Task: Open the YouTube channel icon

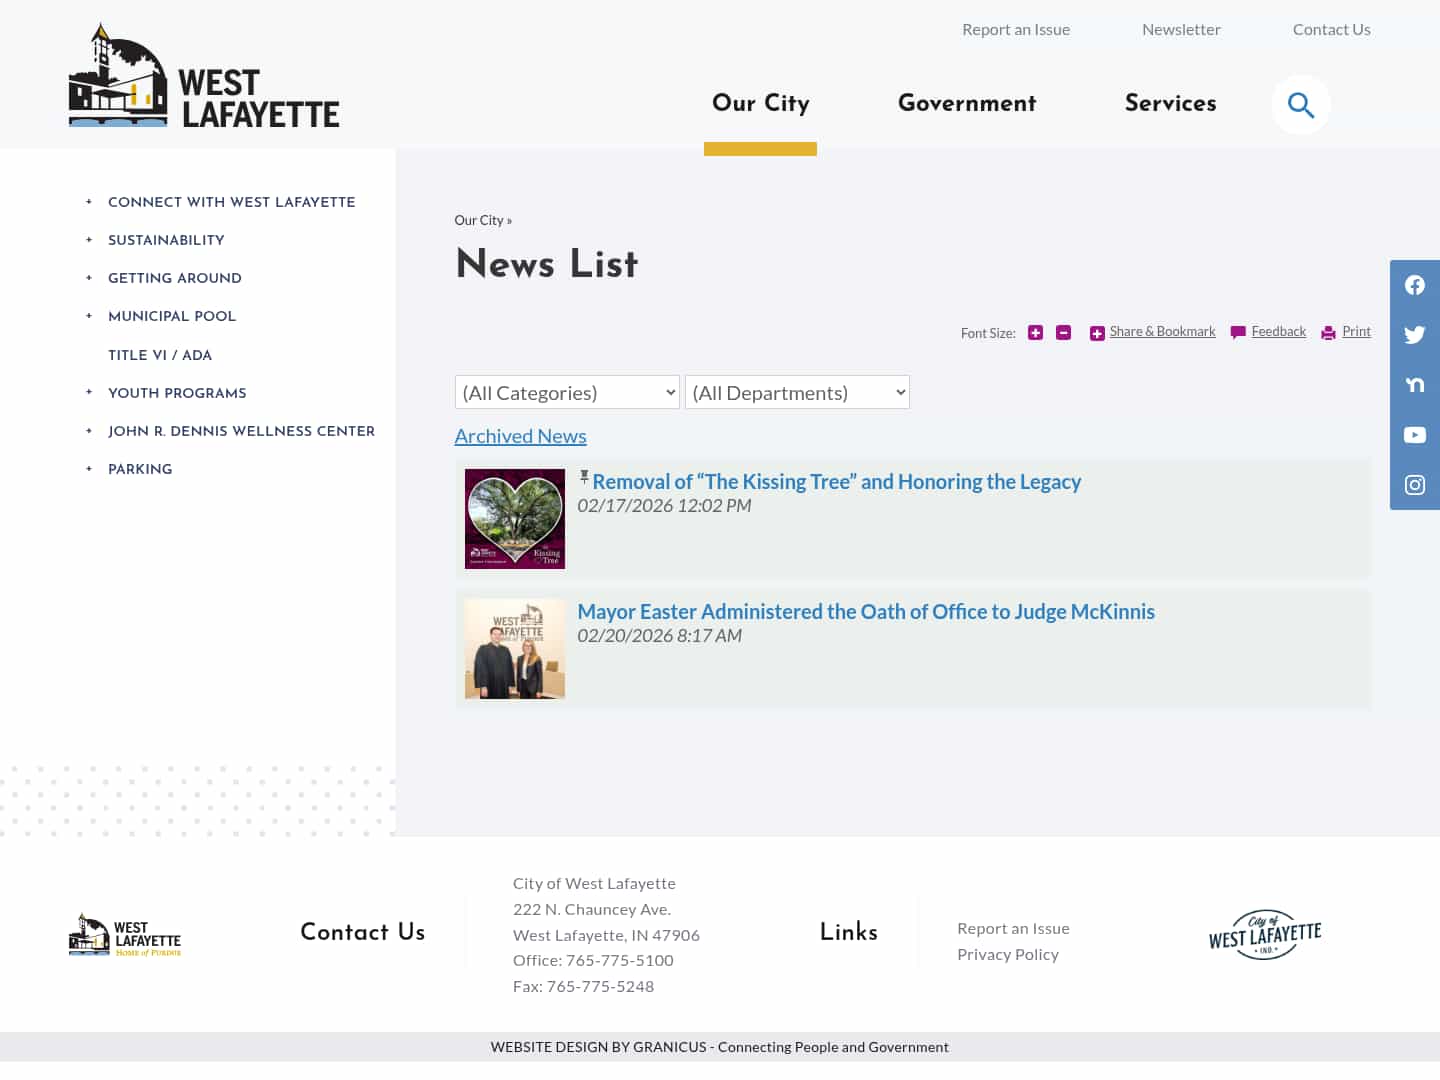Action: point(1414,435)
